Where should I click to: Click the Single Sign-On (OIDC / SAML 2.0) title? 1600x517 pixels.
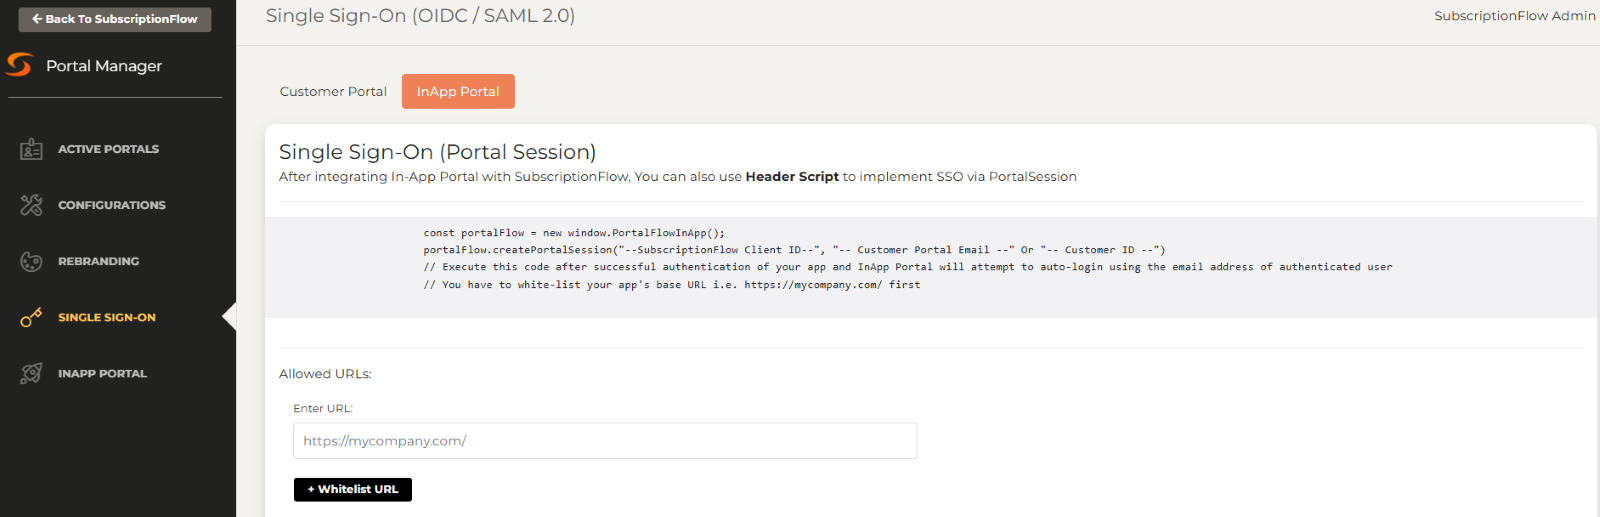point(420,16)
